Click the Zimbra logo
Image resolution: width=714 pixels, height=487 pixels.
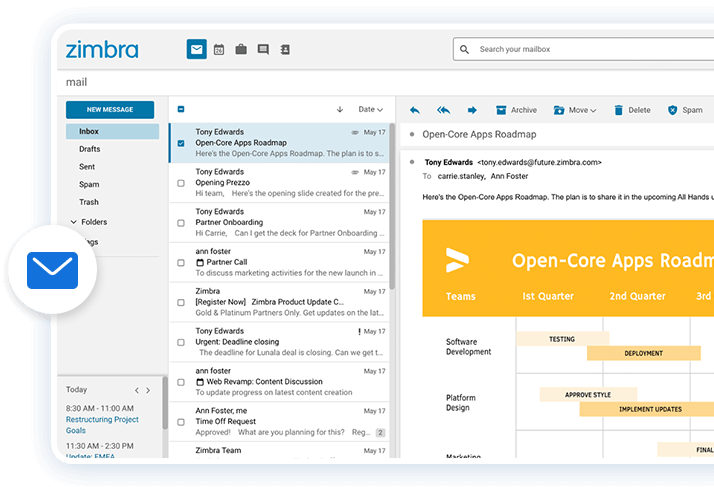pyautogui.click(x=102, y=50)
